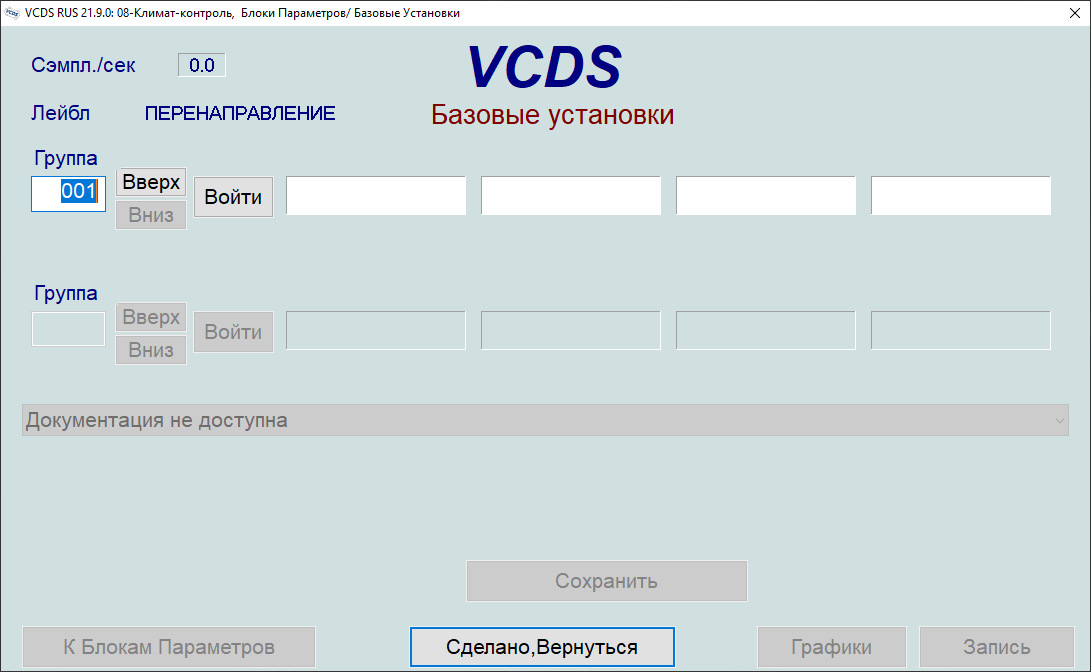The width and height of the screenshot is (1091, 672).
Task: Click the third lower group value field
Action: (765, 330)
